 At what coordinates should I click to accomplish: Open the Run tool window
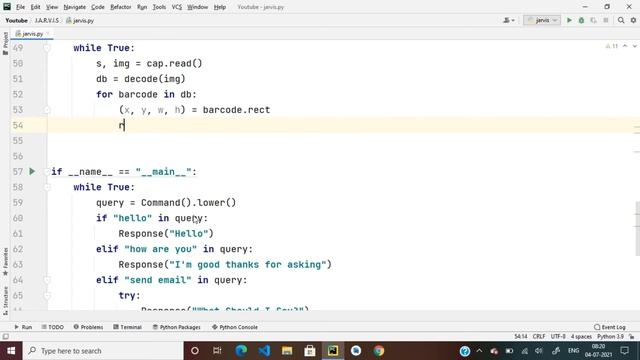point(23,327)
